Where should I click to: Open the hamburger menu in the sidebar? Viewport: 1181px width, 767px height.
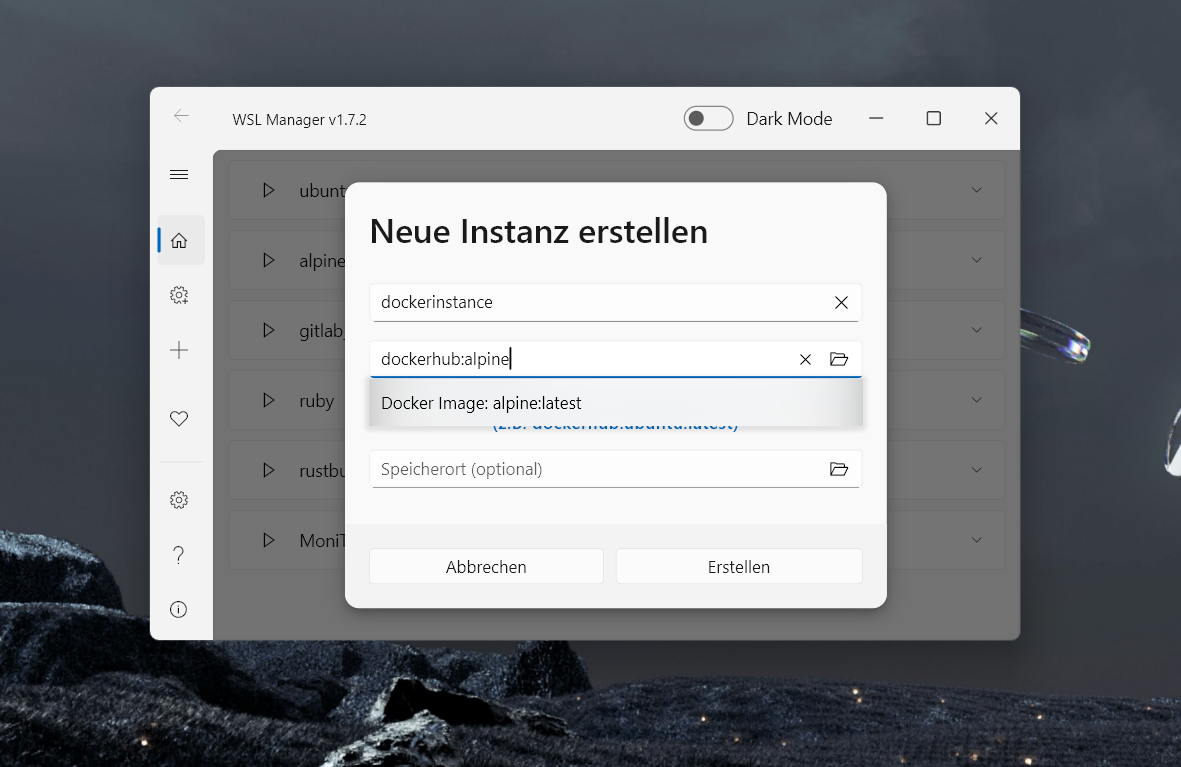pyautogui.click(x=179, y=174)
